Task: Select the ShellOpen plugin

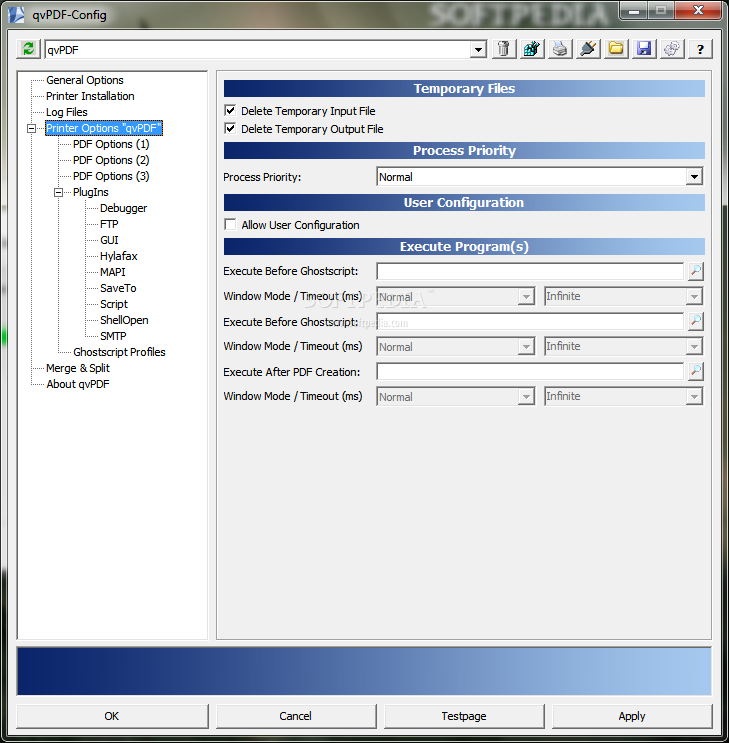Action: [x=124, y=320]
